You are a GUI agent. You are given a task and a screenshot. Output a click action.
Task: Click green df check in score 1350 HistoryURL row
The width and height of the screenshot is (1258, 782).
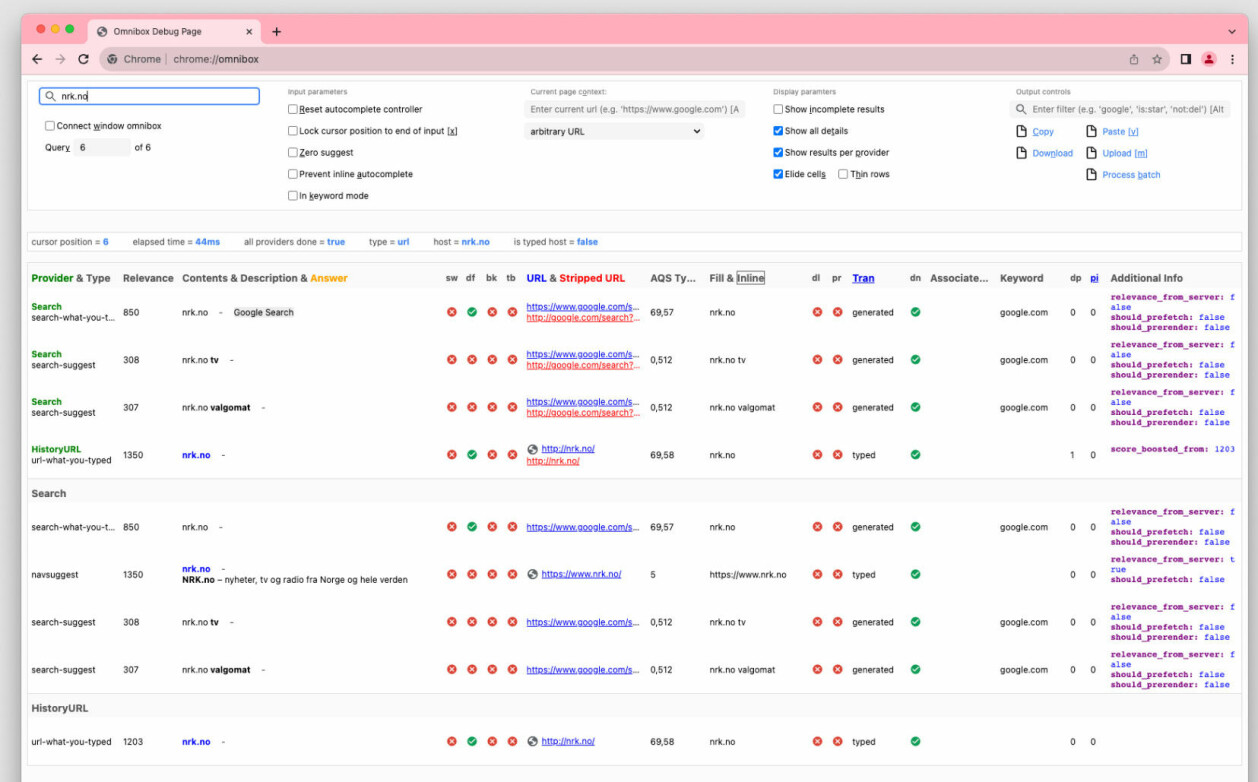click(472, 455)
